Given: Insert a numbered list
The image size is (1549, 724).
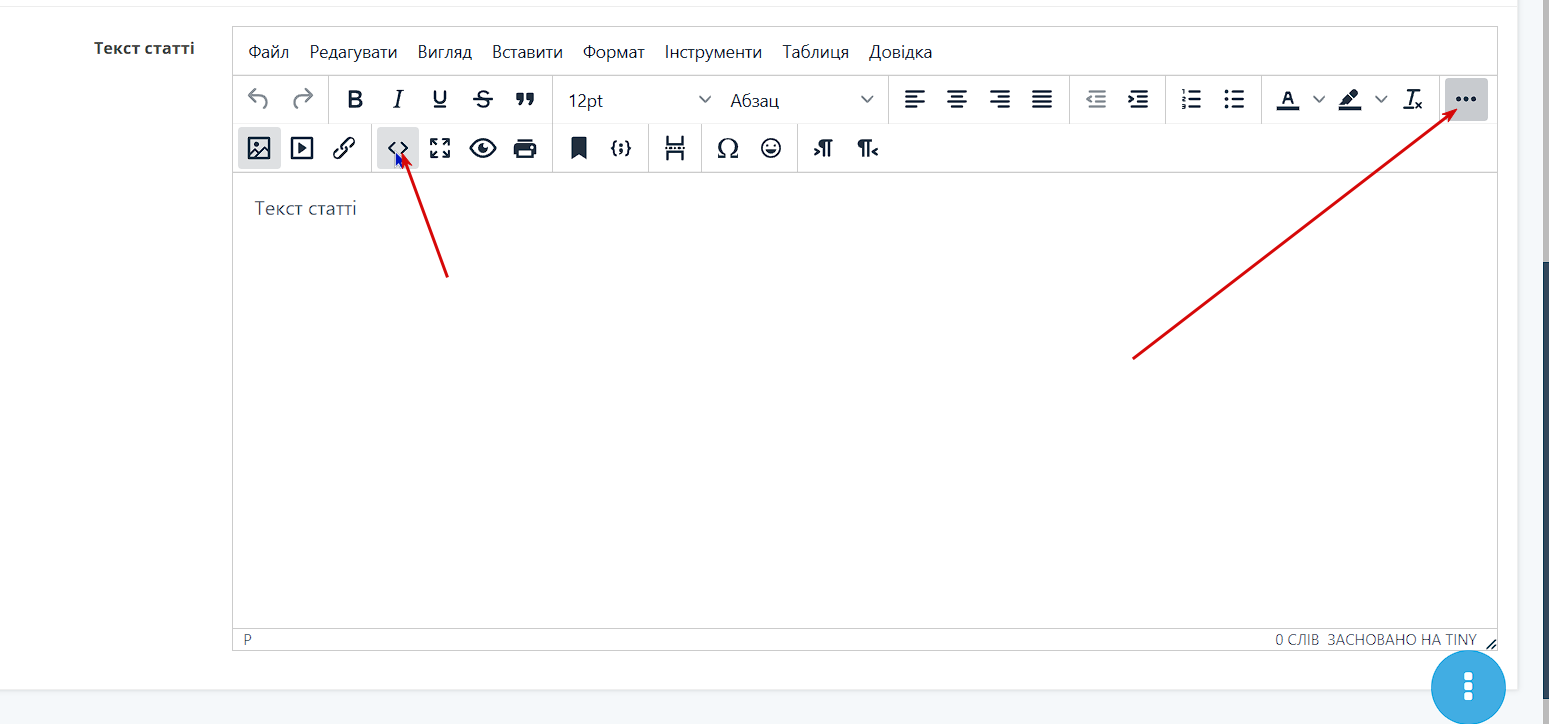Looking at the screenshot, I should (x=1191, y=99).
